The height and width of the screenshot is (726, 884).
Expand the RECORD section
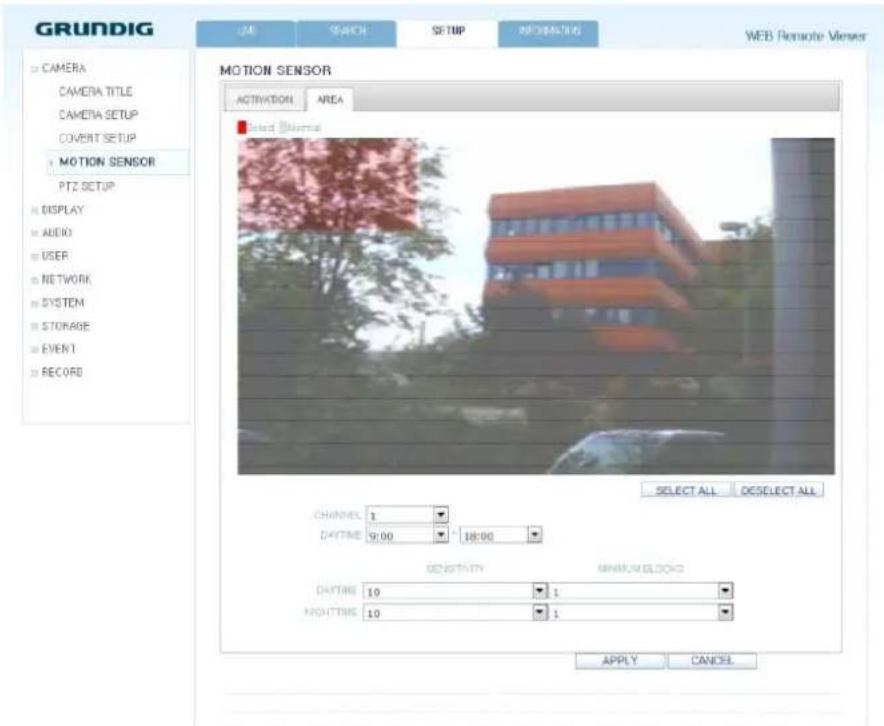35,373
